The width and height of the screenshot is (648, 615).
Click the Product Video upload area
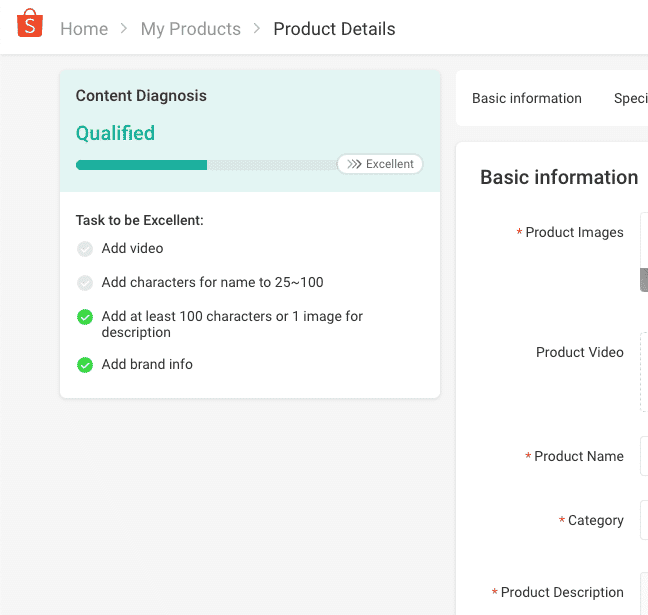[x=643, y=372]
